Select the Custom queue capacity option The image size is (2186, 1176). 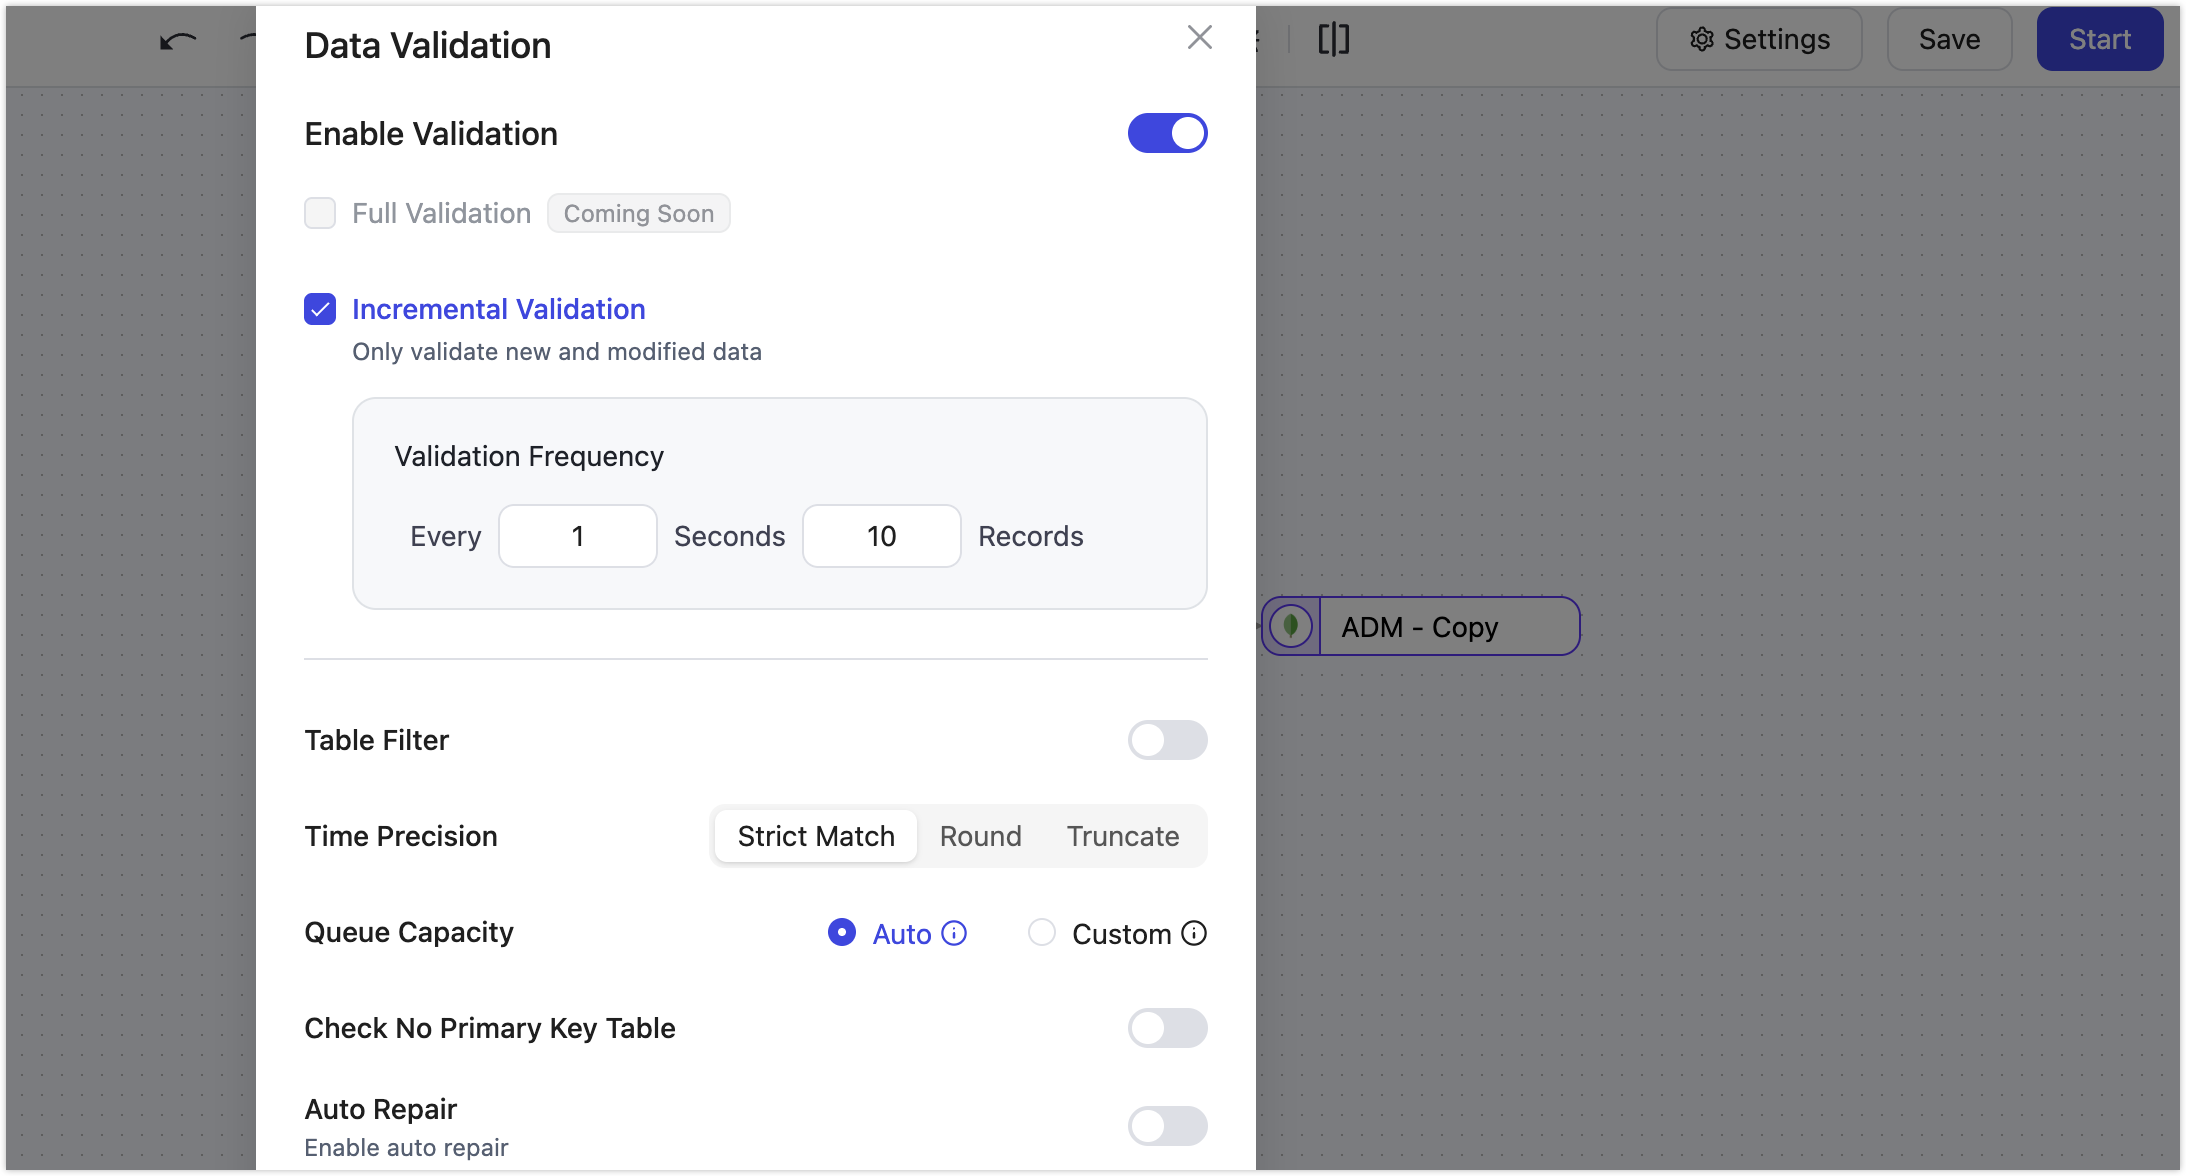click(x=1042, y=933)
